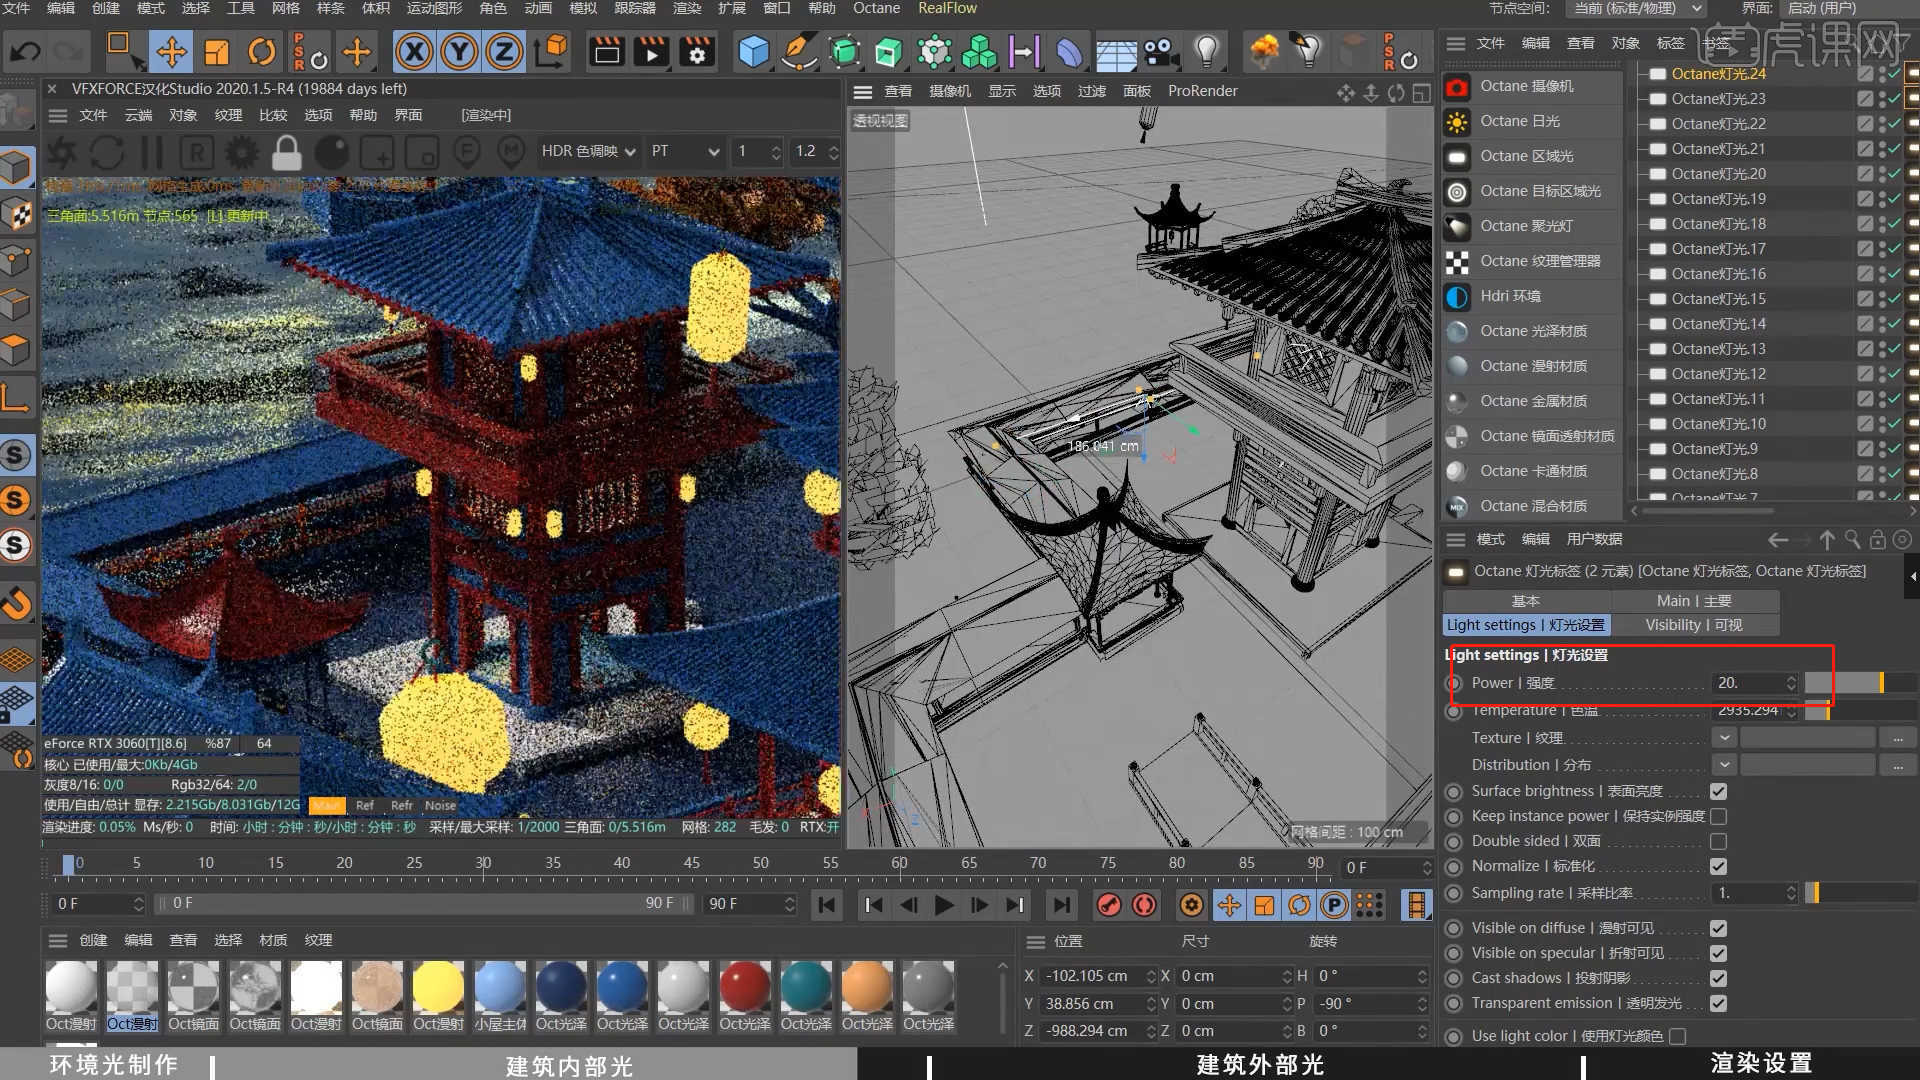The width and height of the screenshot is (1920, 1080).
Task: Select the yellow Oct漫射 material thumbnail
Action: click(x=438, y=985)
